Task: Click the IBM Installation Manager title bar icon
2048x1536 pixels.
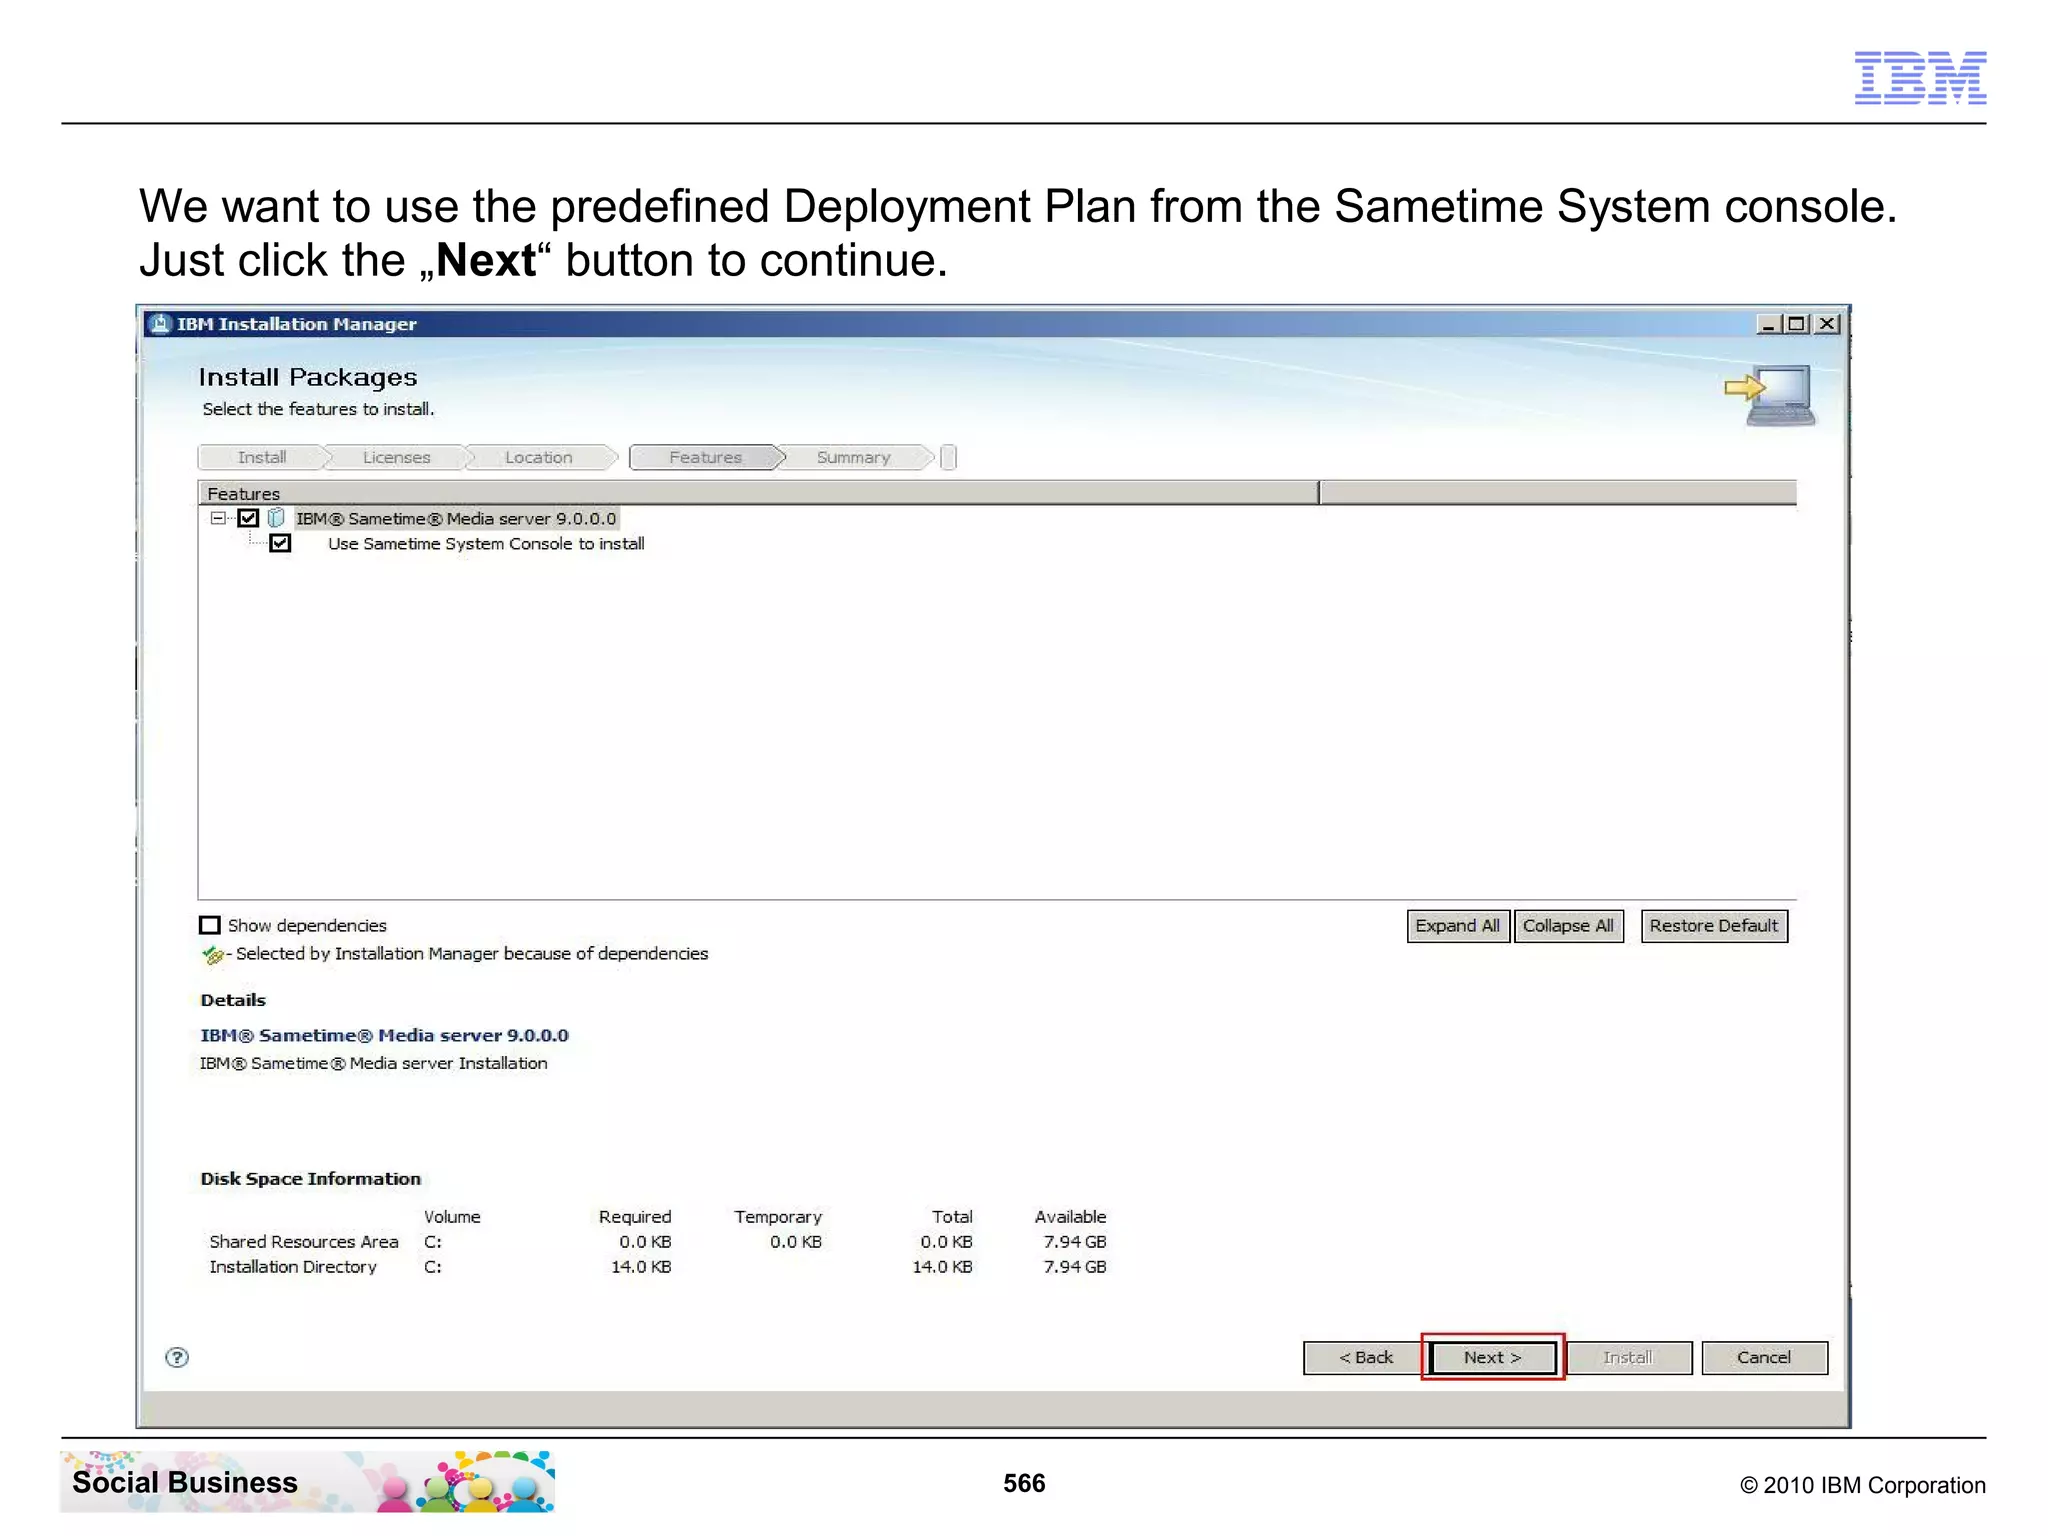Action: (160, 324)
